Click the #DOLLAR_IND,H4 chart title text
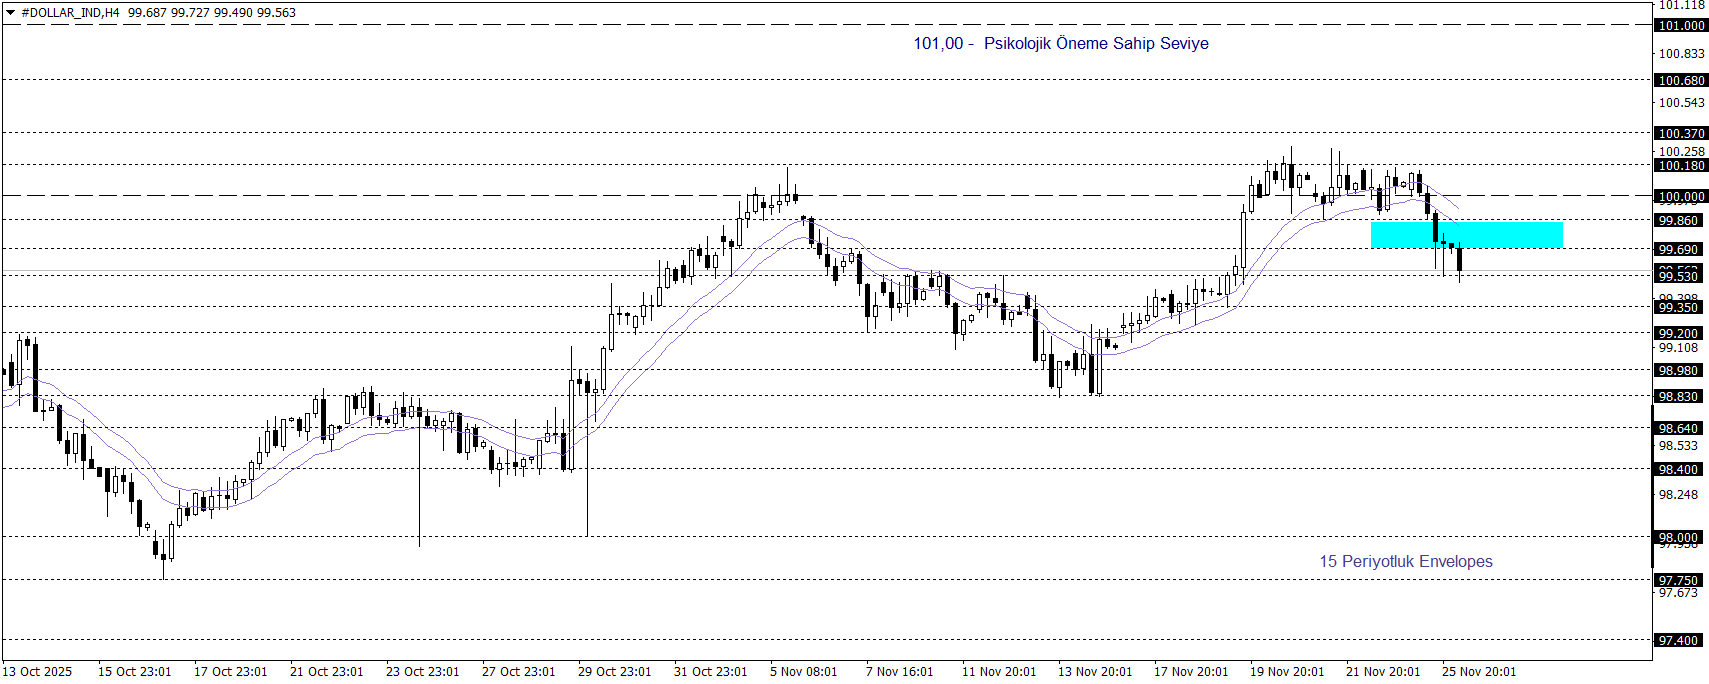 70,13
